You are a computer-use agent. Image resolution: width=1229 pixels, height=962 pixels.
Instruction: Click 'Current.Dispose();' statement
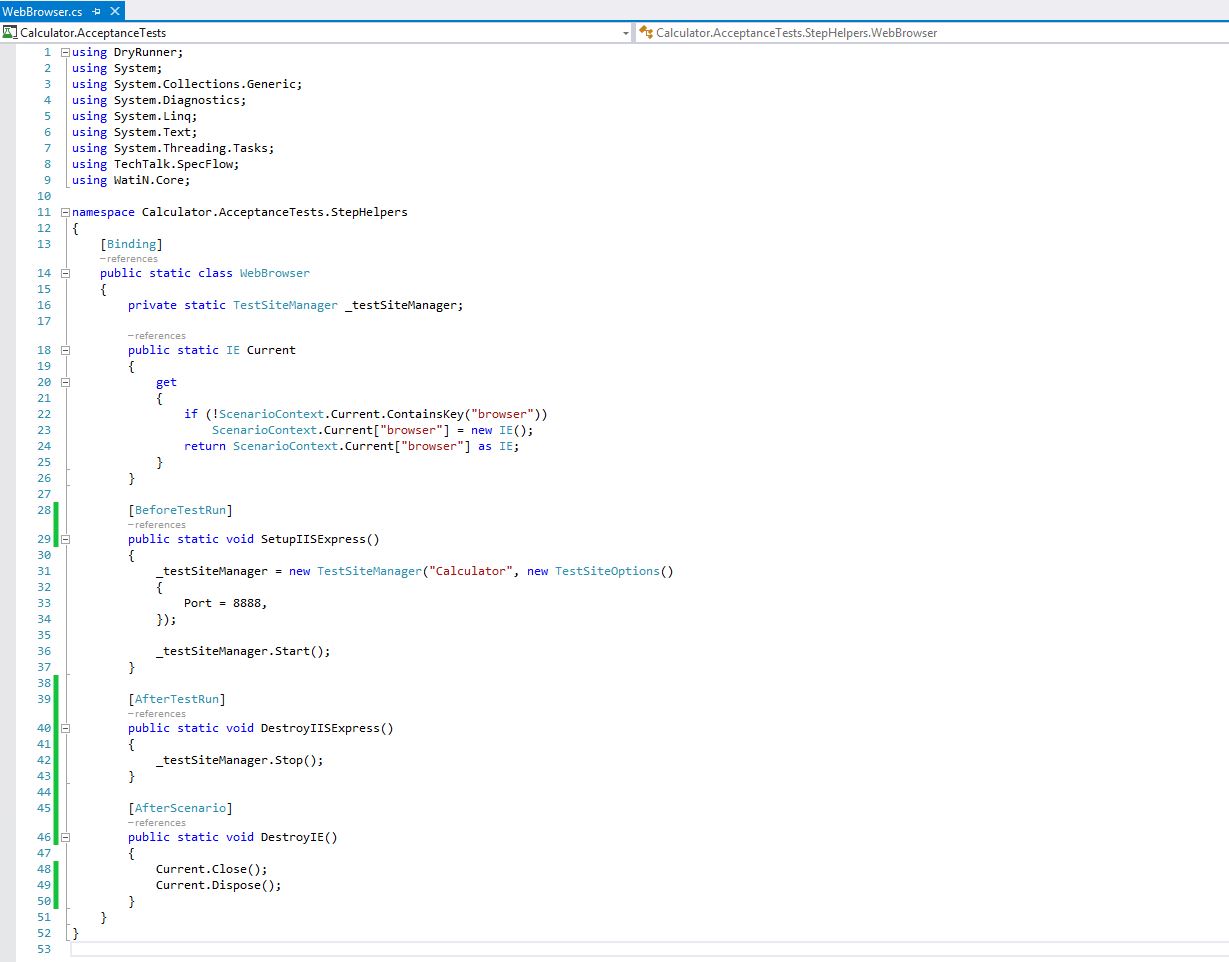219,885
